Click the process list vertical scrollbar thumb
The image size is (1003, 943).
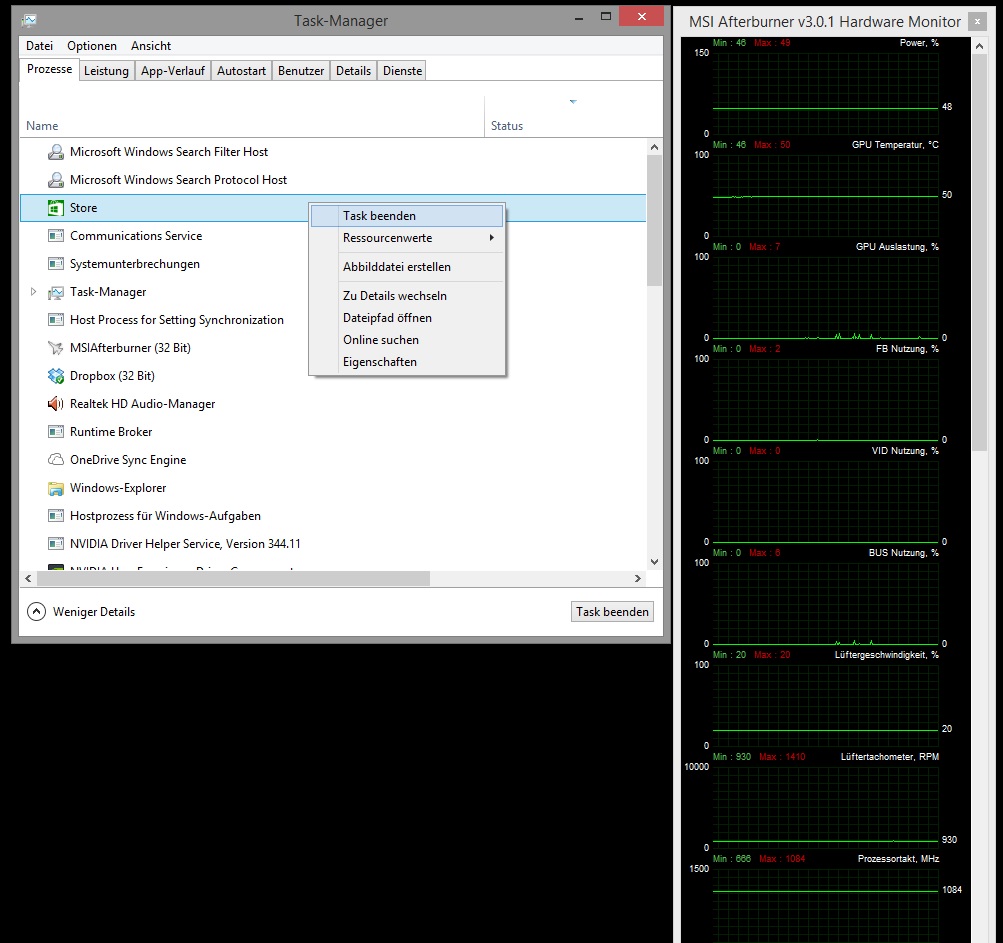point(654,220)
